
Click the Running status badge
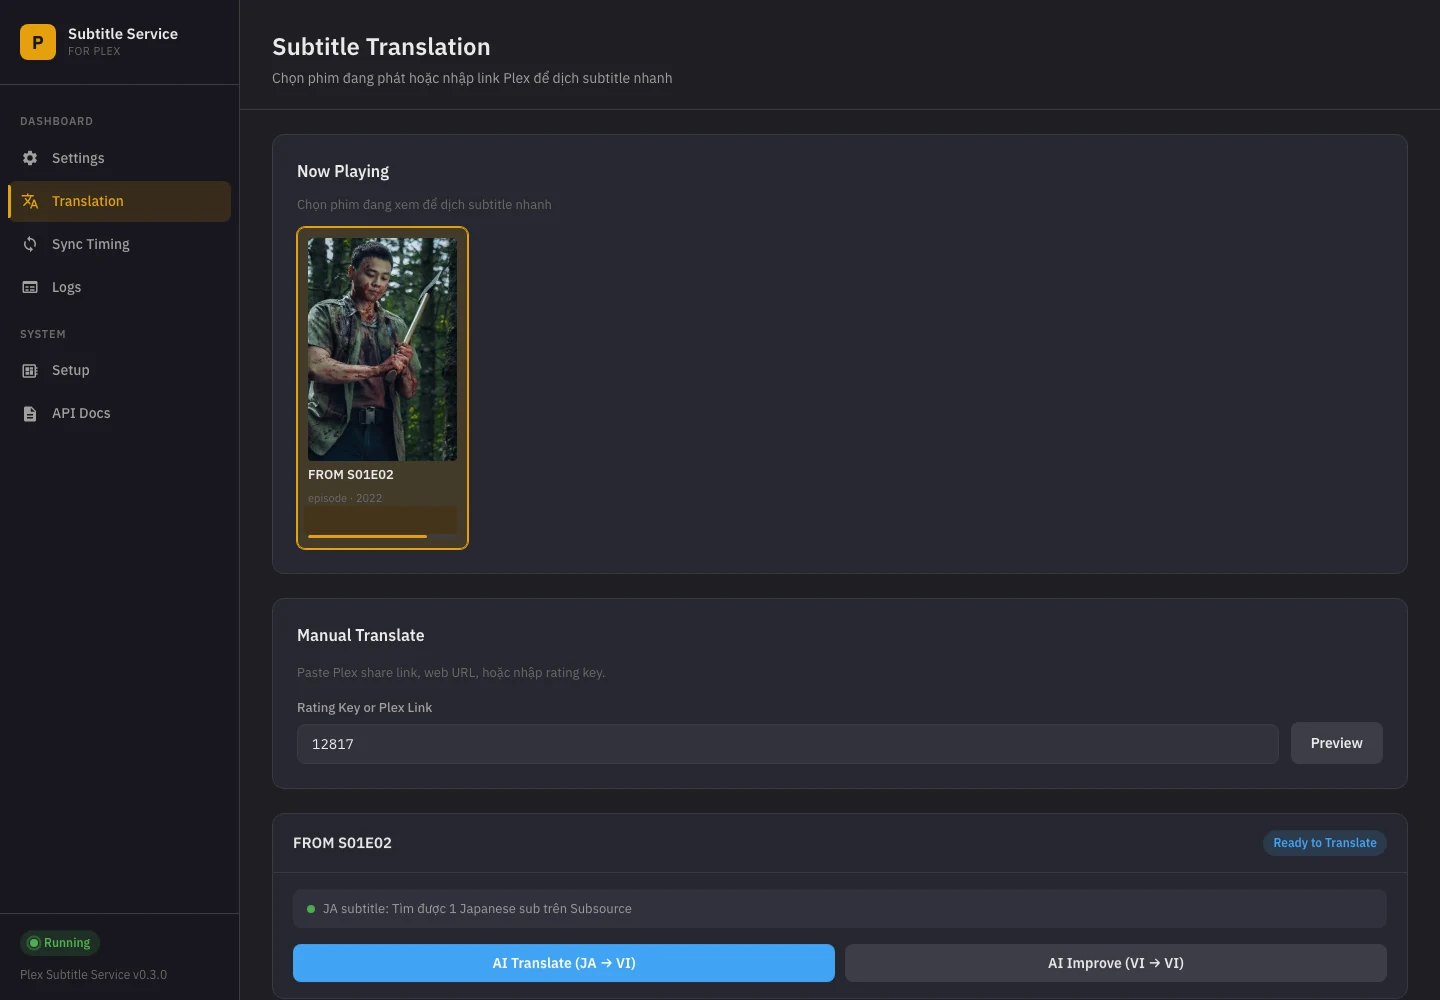coord(60,943)
